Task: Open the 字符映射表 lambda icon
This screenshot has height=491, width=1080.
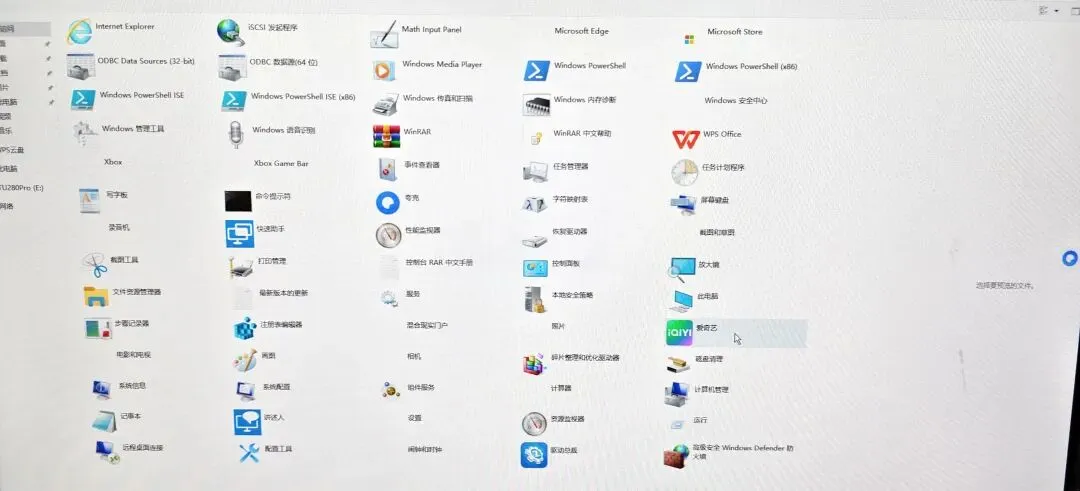Action: pos(535,205)
